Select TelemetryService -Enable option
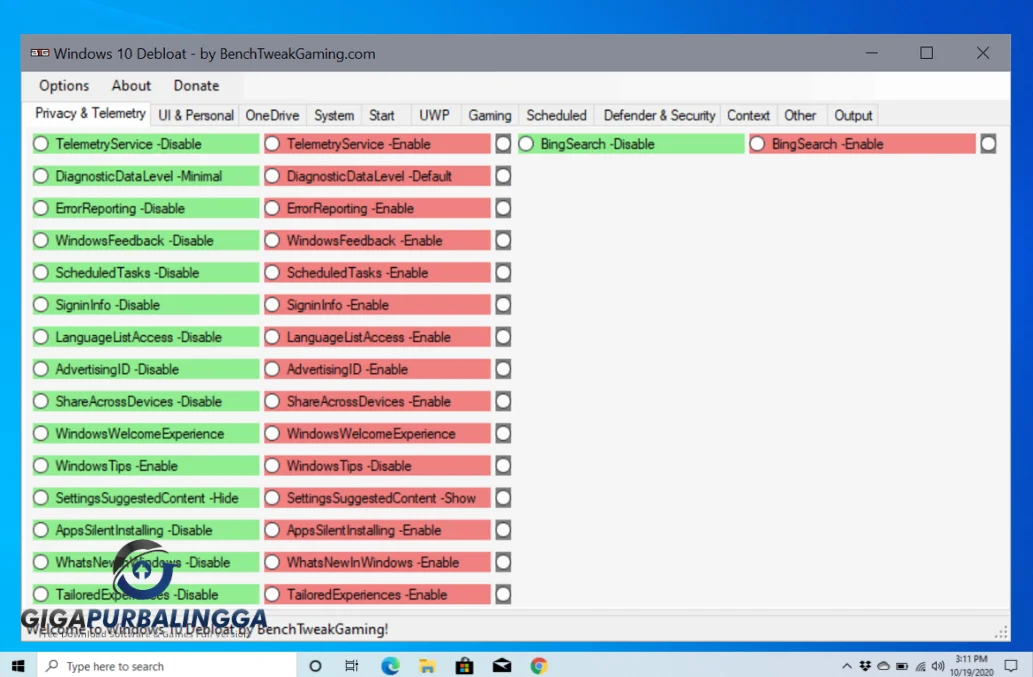The width and height of the screenshot is (1033, 677). [x=377, y=144]
